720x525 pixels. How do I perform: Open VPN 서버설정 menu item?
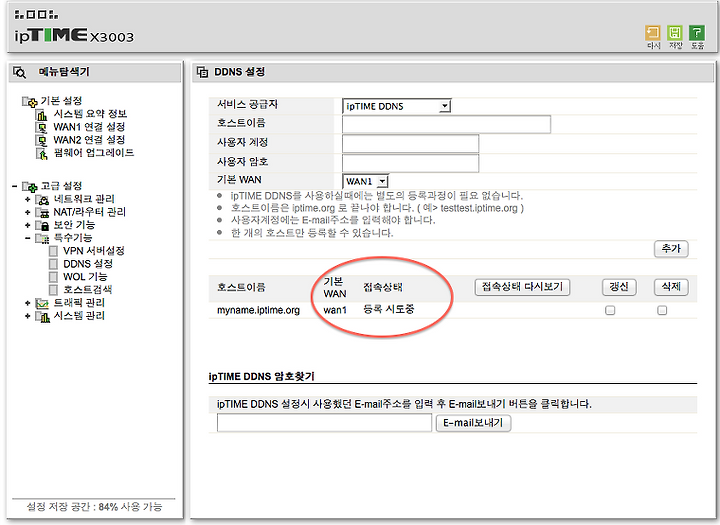(94, 251)
